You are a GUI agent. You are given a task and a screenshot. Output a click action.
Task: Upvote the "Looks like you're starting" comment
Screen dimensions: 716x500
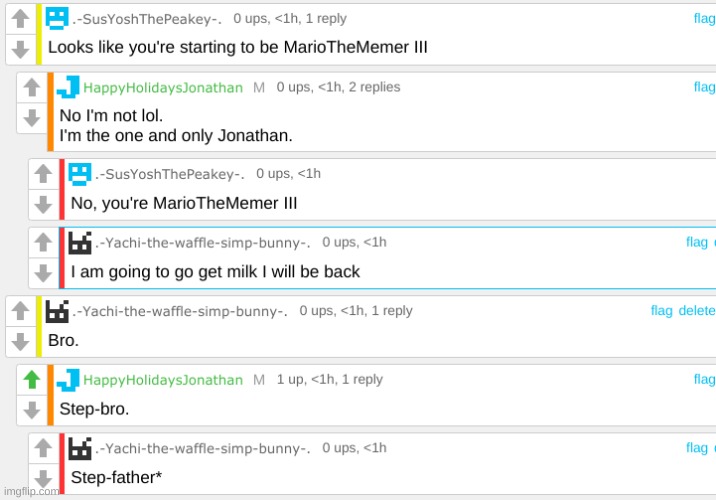coord(21,19)
